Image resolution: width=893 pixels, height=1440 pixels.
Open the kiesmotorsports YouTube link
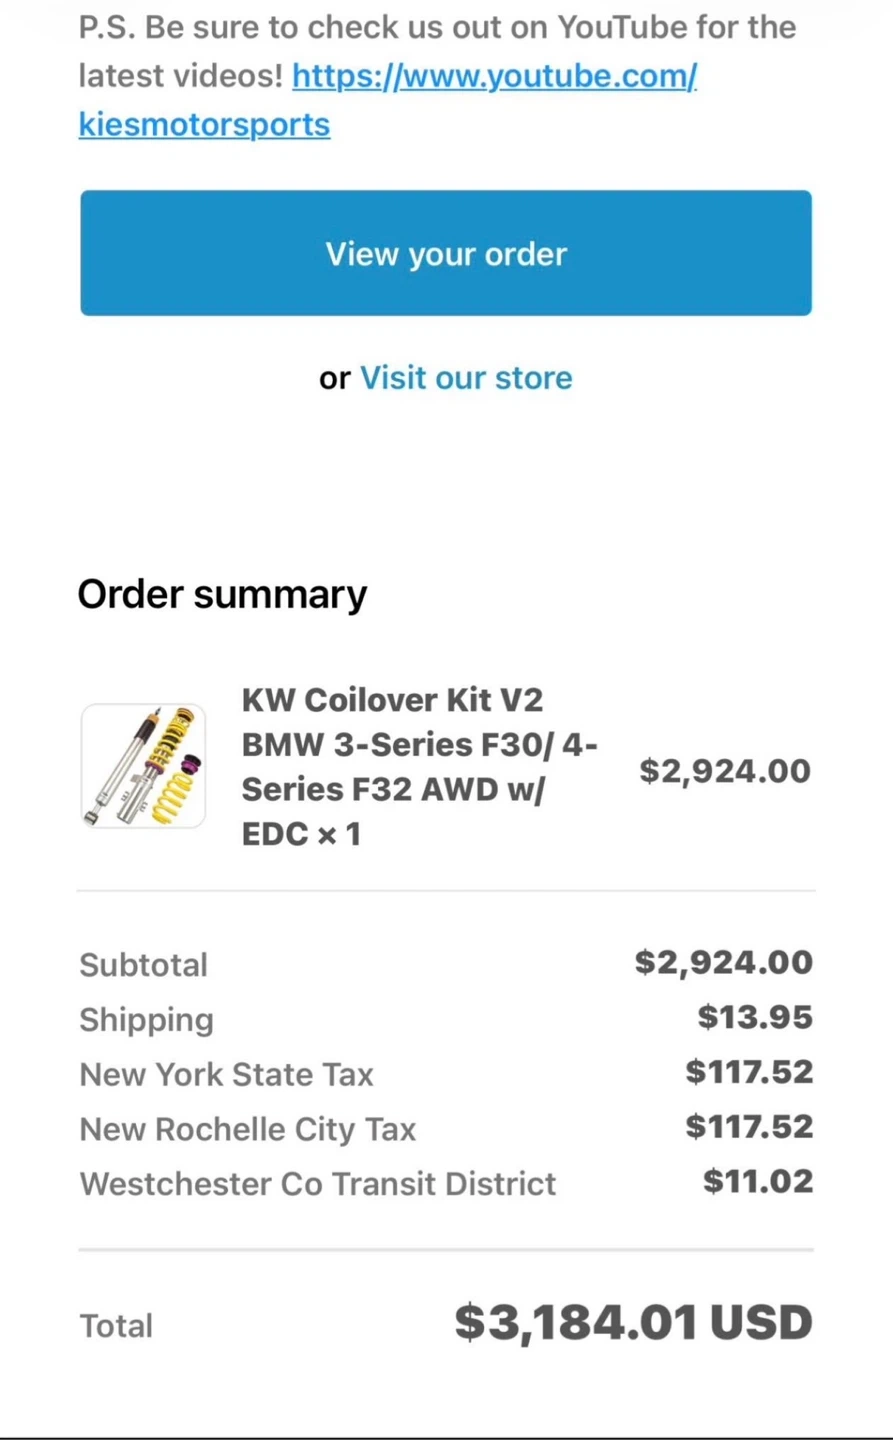point(494,77)
